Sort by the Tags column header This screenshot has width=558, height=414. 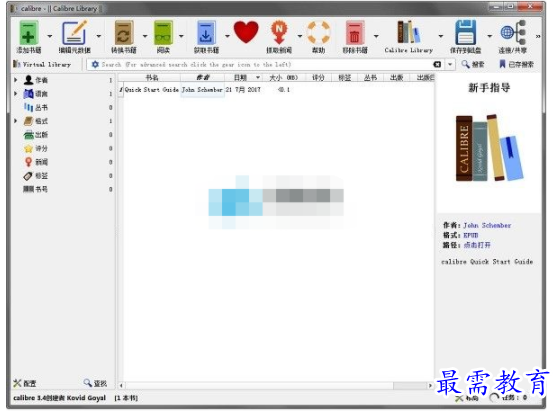point(344,78)
